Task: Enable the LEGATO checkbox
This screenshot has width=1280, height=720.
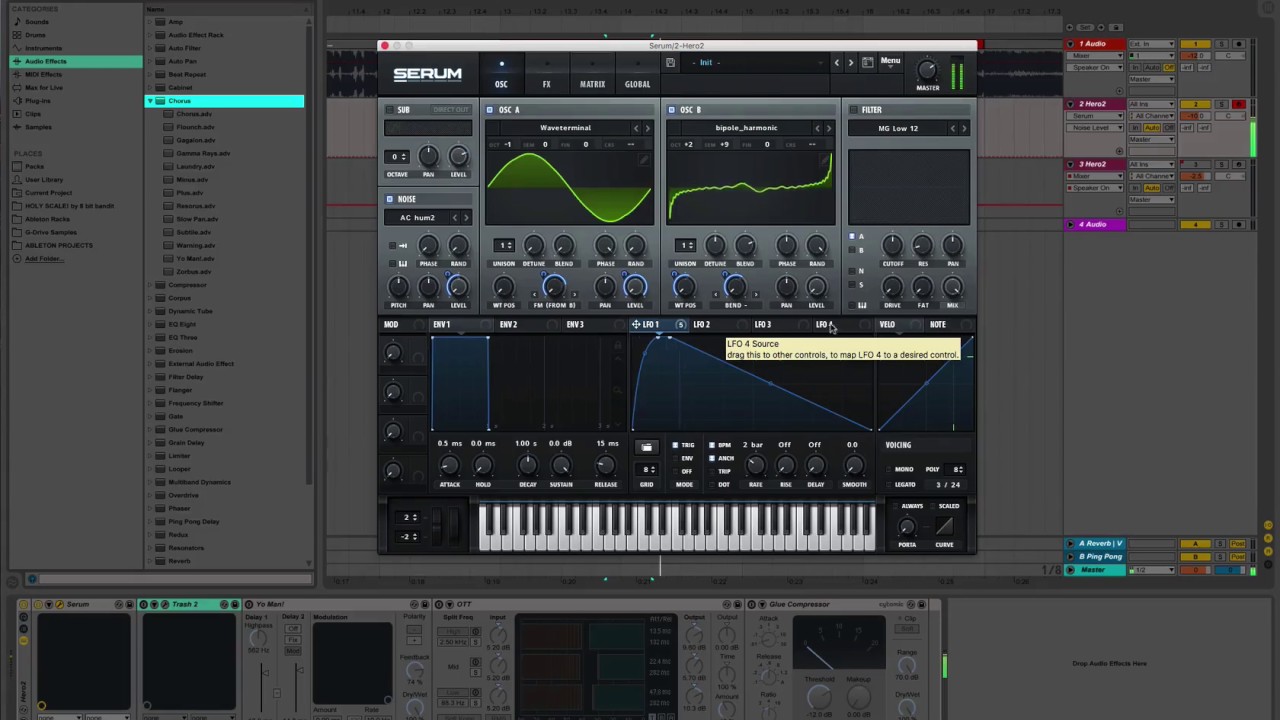Action: pyautogui.click(x=888, y=484)
